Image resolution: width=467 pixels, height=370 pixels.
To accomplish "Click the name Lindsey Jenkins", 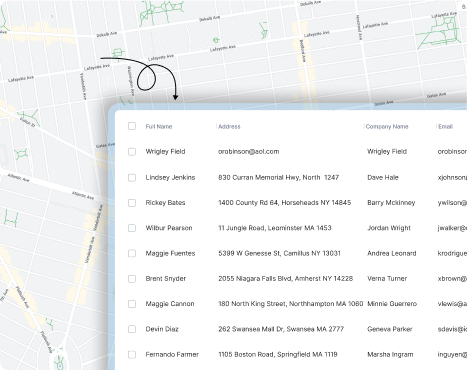I will [170, 177].
